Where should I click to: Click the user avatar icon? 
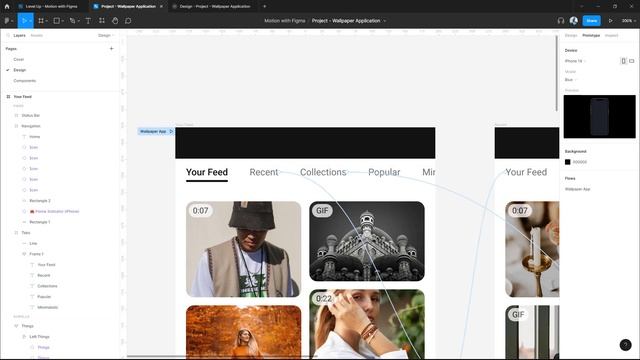coord(573,20)
